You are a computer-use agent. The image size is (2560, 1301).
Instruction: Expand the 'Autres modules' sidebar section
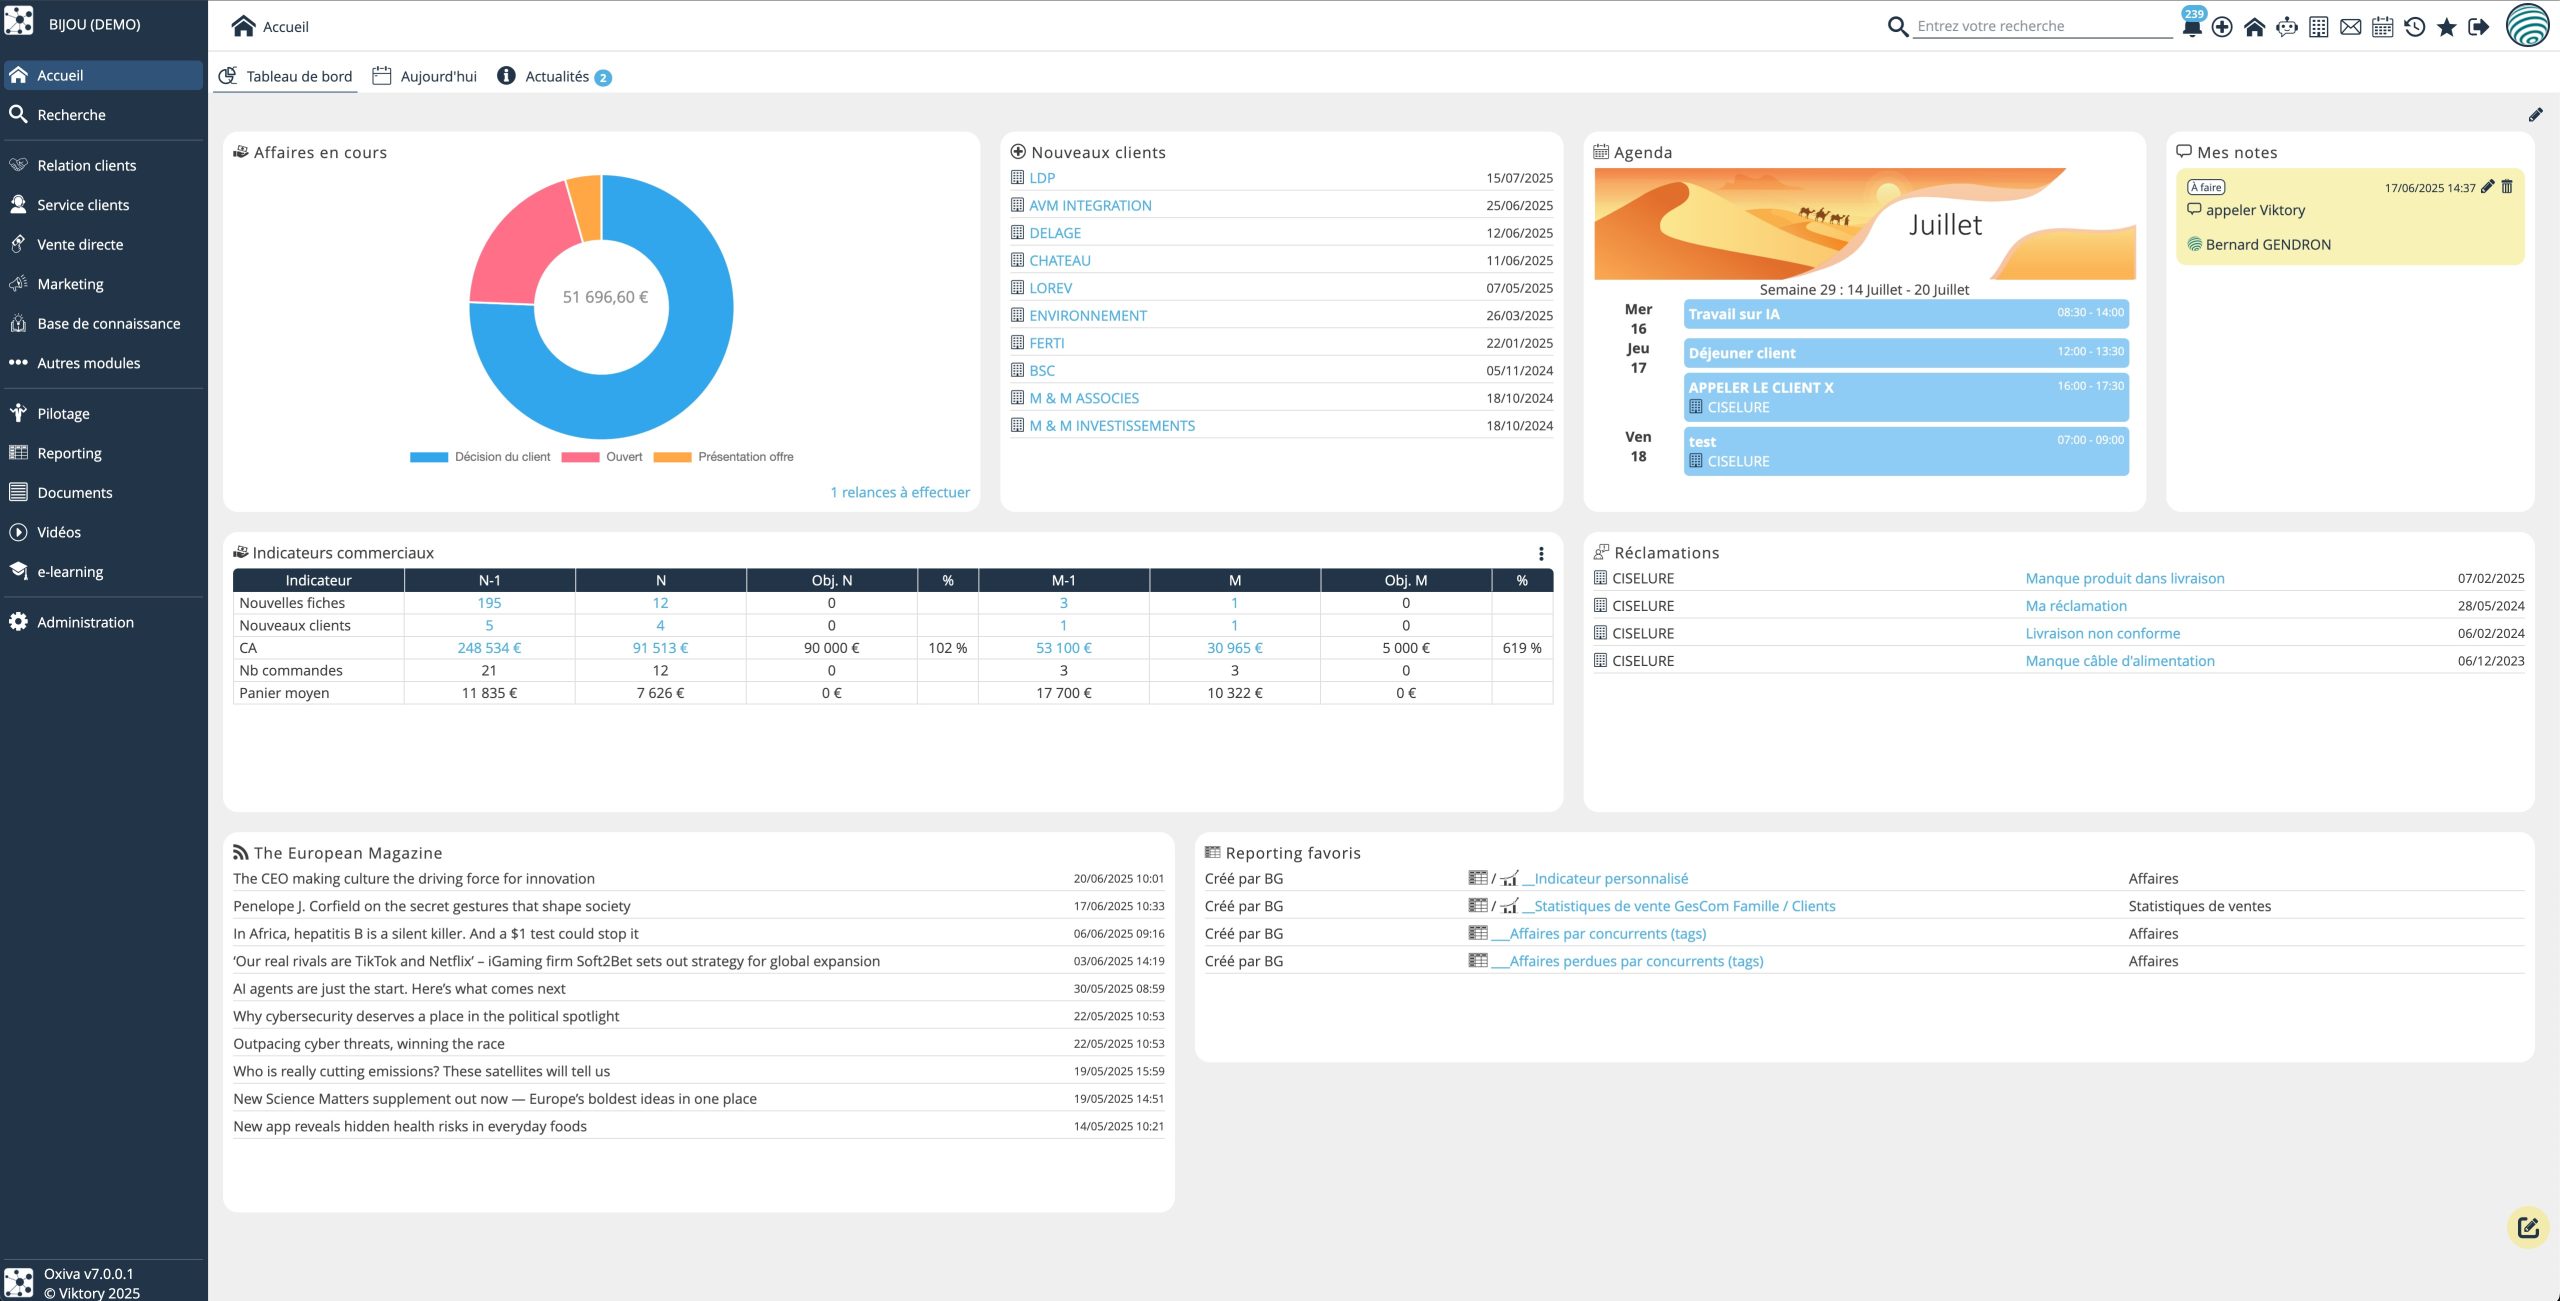click(x=88, y=362)
